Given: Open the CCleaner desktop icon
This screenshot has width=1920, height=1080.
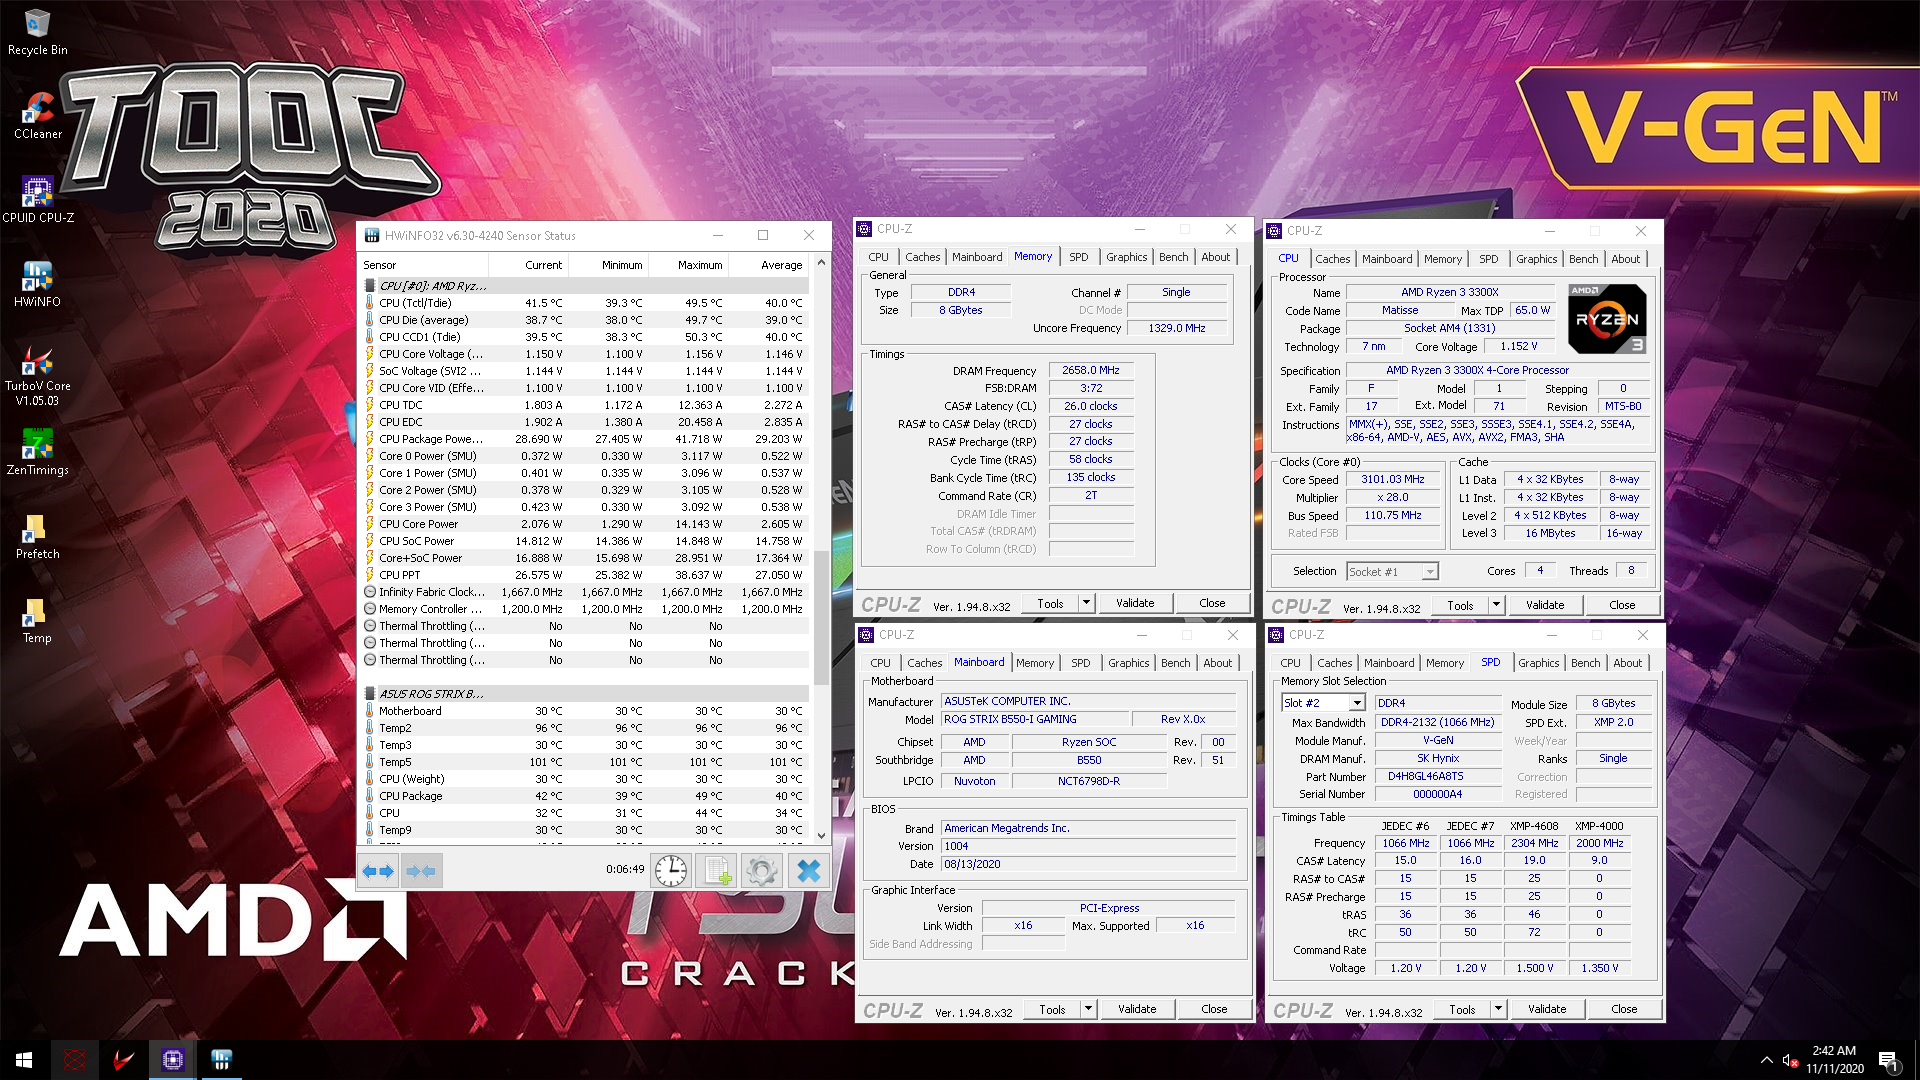Looking at the screenshot, I should [x=37, y=116].
